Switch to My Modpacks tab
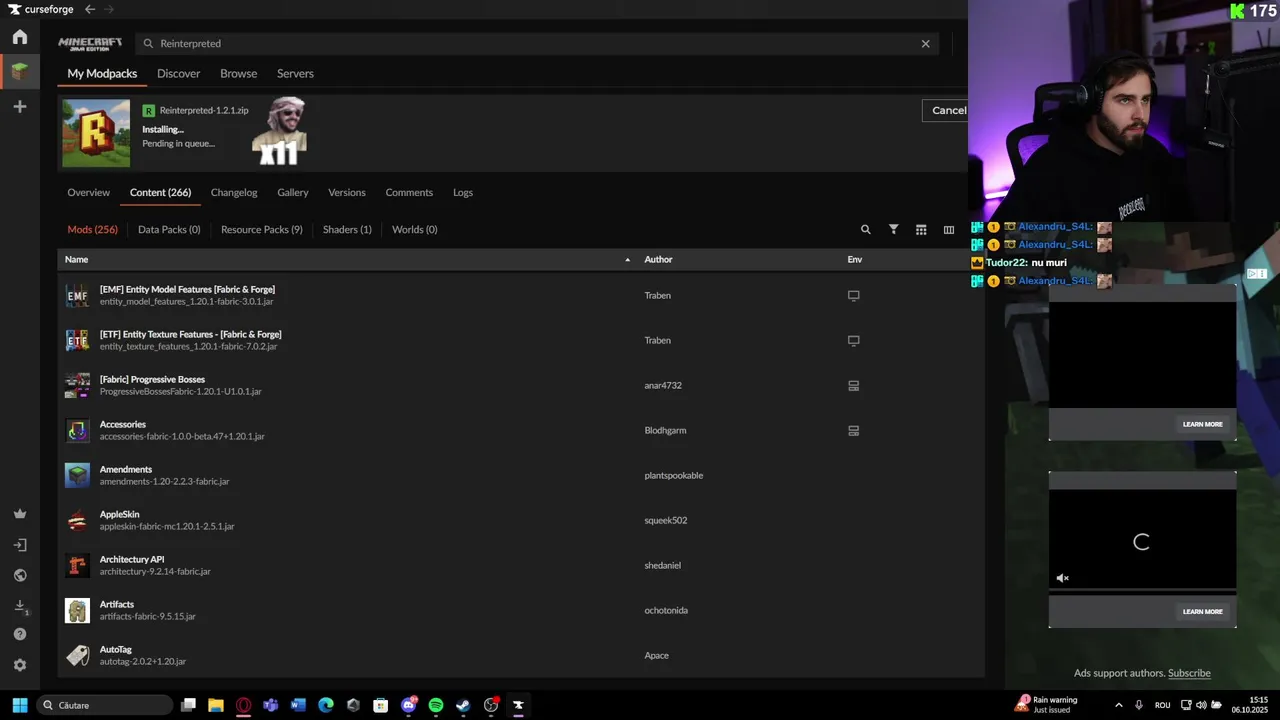 (x=102, y=74)
